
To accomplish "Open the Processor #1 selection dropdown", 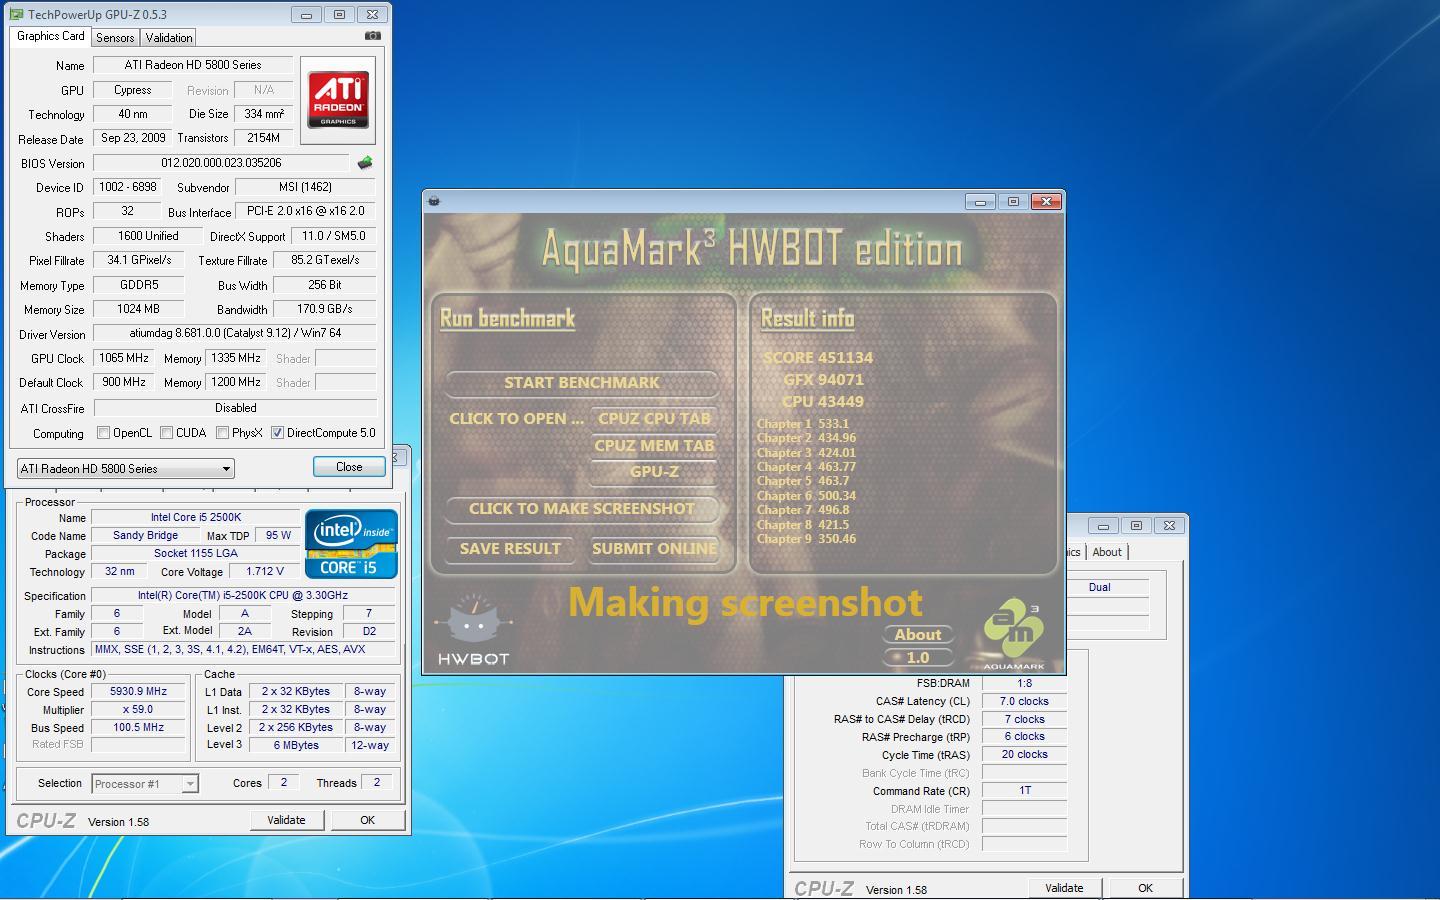I will click(x=145, y=784).
